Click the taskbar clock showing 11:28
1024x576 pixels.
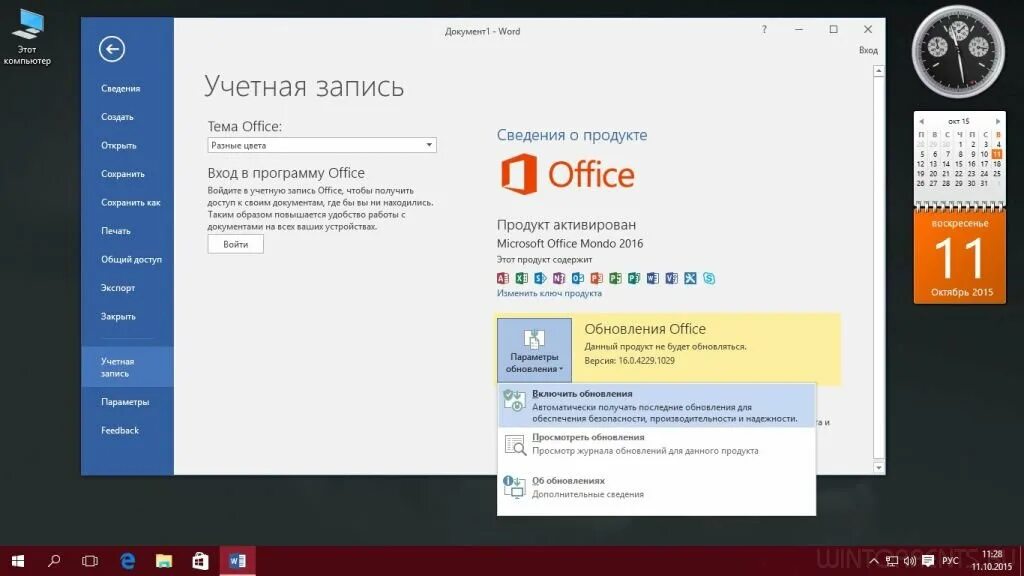(x=991, y=560)
